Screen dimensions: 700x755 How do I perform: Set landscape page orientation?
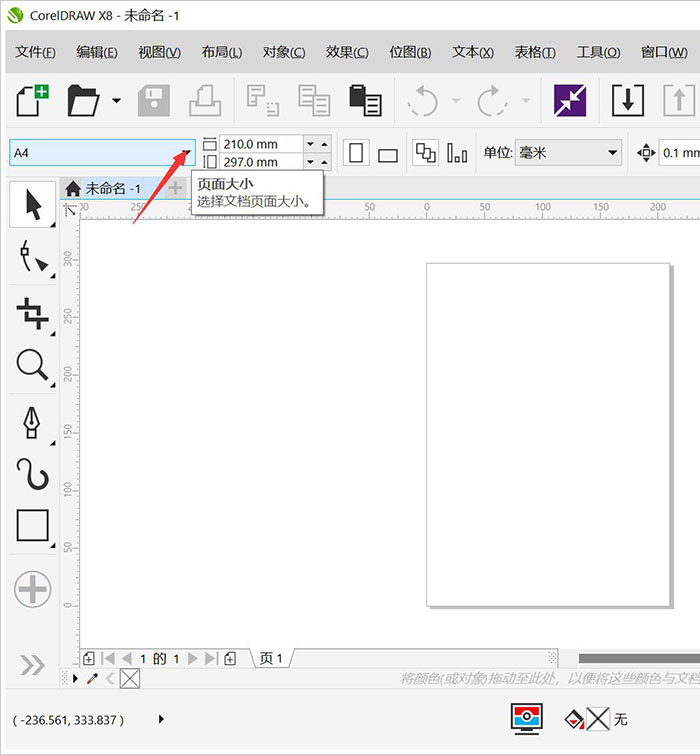point(388,155)
